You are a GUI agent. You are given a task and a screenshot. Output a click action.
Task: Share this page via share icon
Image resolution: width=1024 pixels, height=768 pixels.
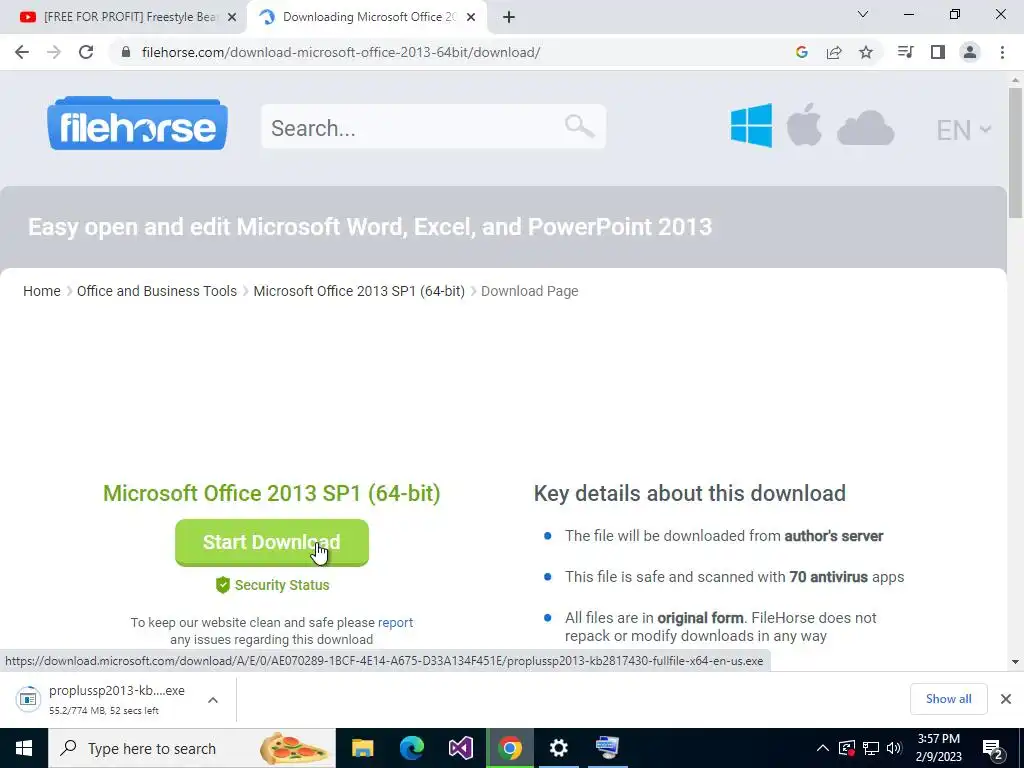833,52
